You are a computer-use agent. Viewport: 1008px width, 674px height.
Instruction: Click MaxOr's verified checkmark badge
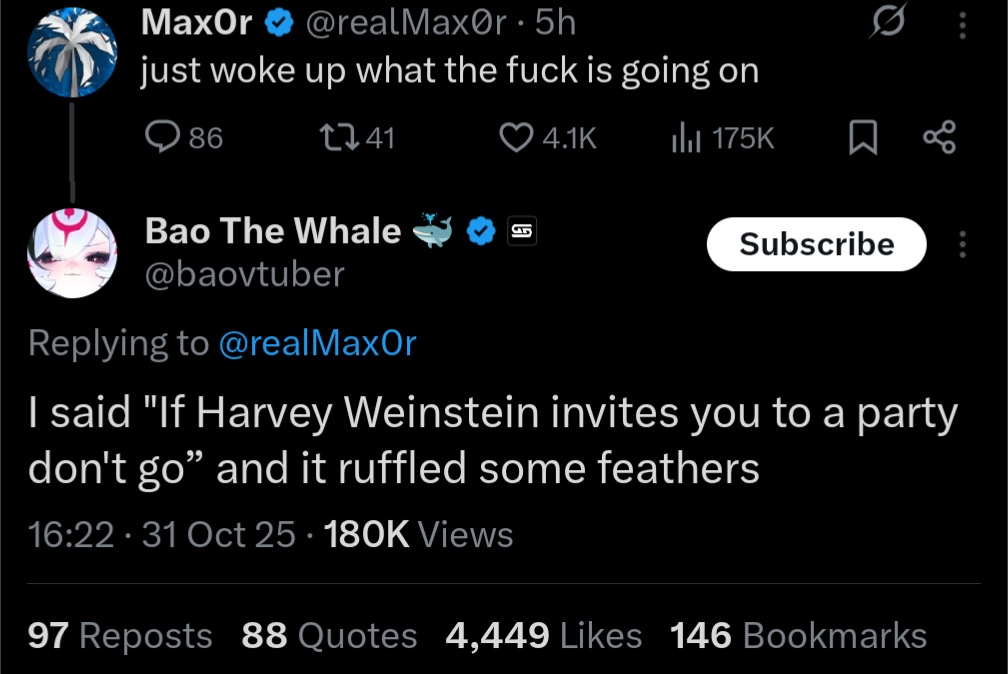[279, 24]
